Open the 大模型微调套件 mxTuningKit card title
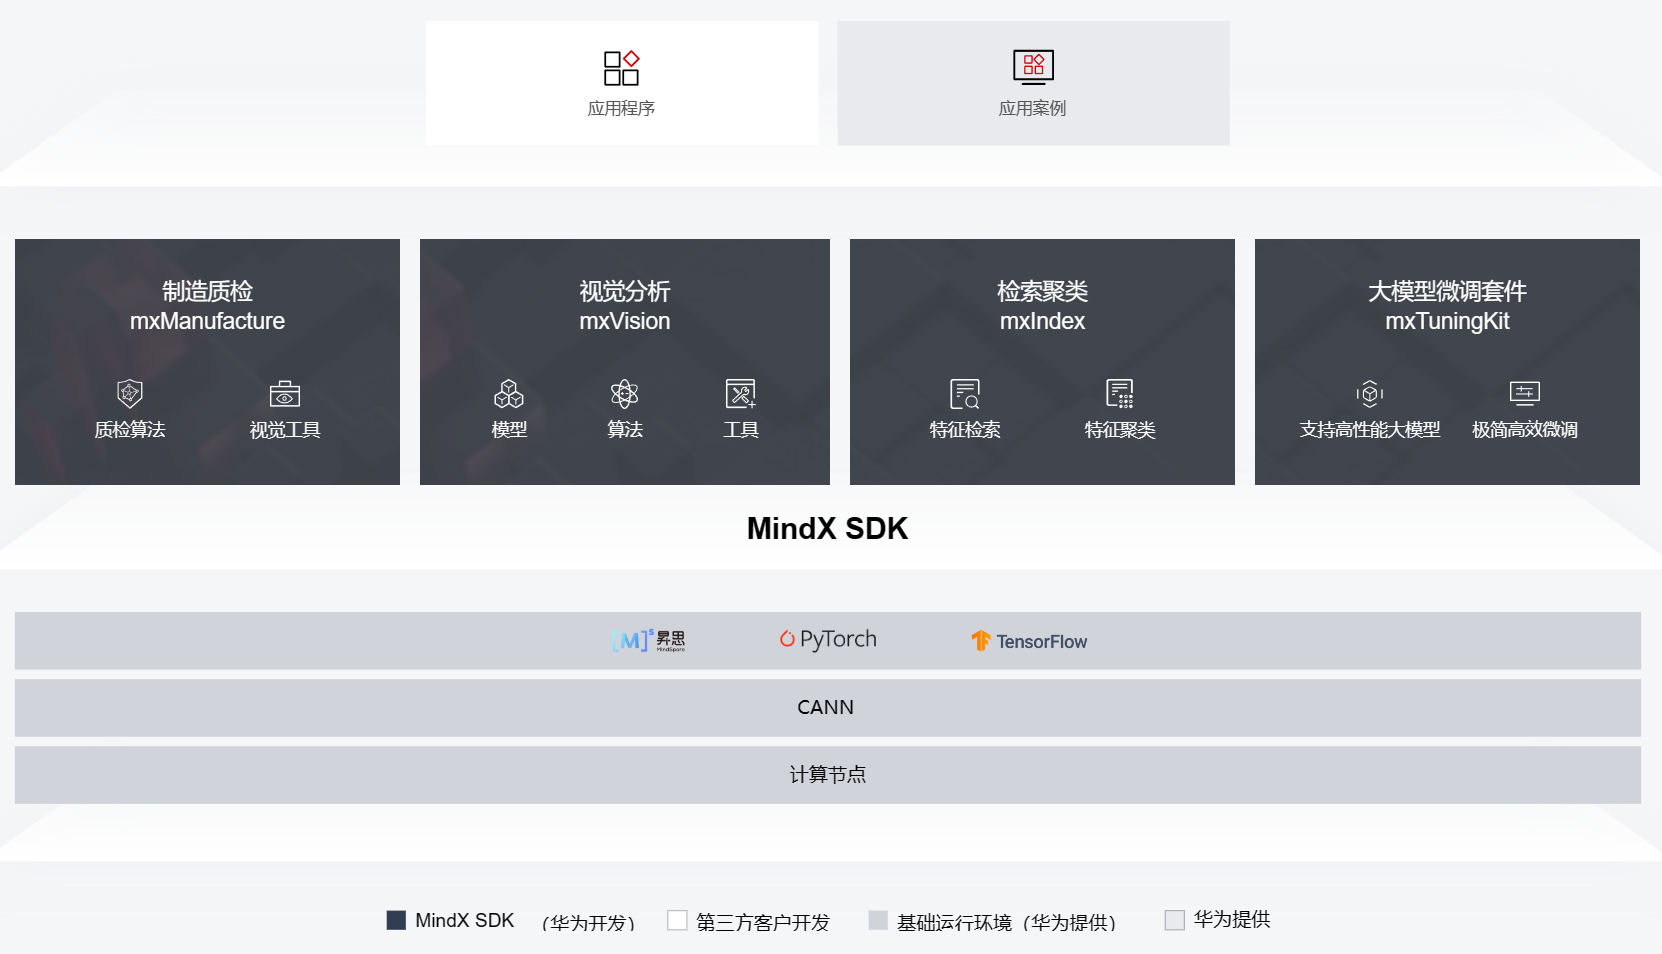 tap(1447, 306)
